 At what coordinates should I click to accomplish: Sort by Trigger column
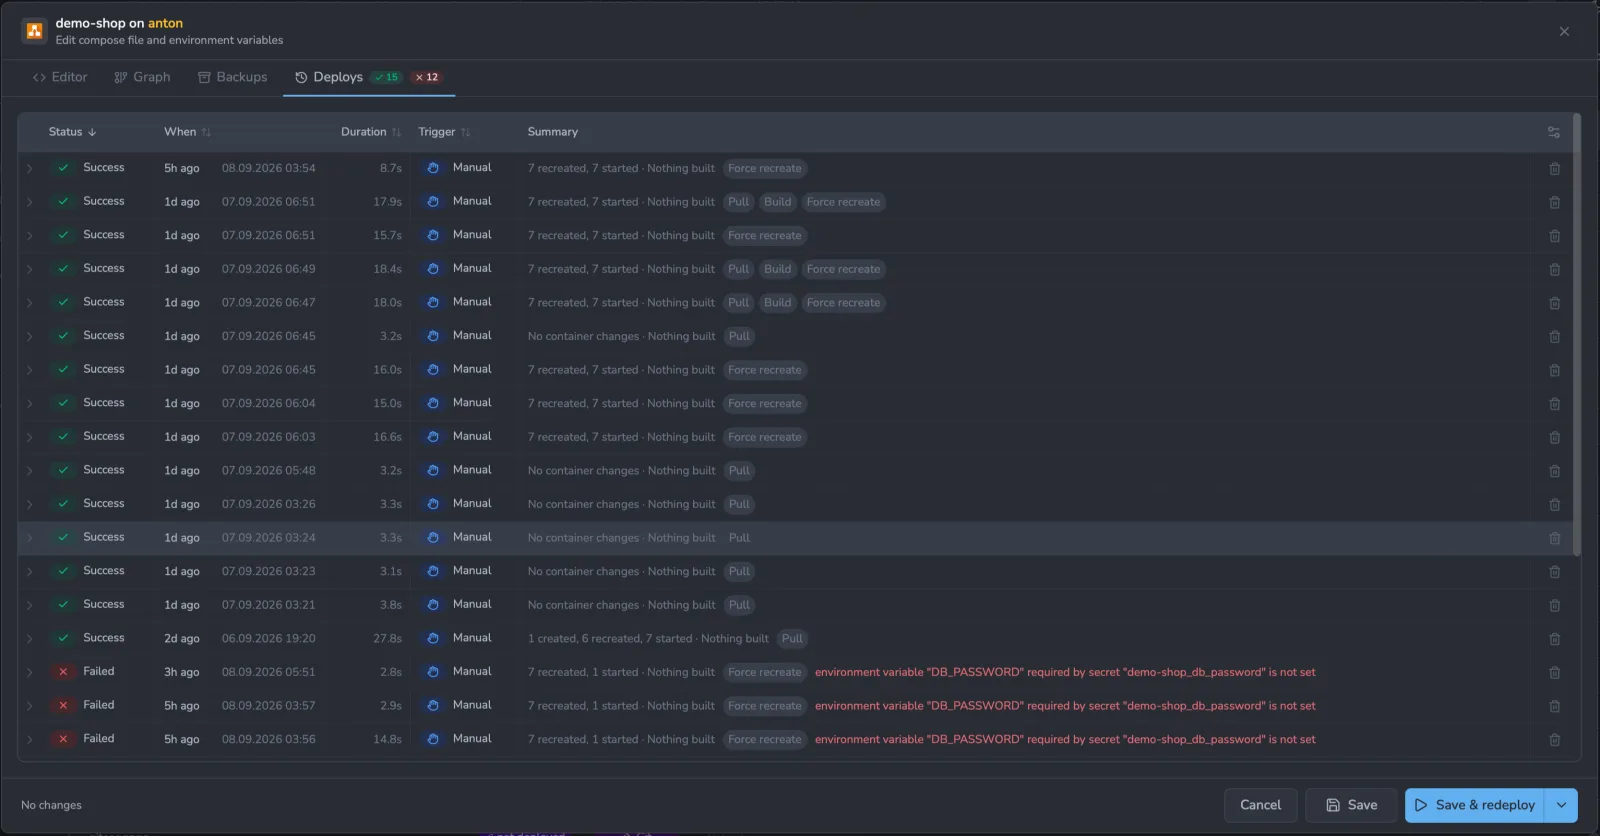pos(444,132)
